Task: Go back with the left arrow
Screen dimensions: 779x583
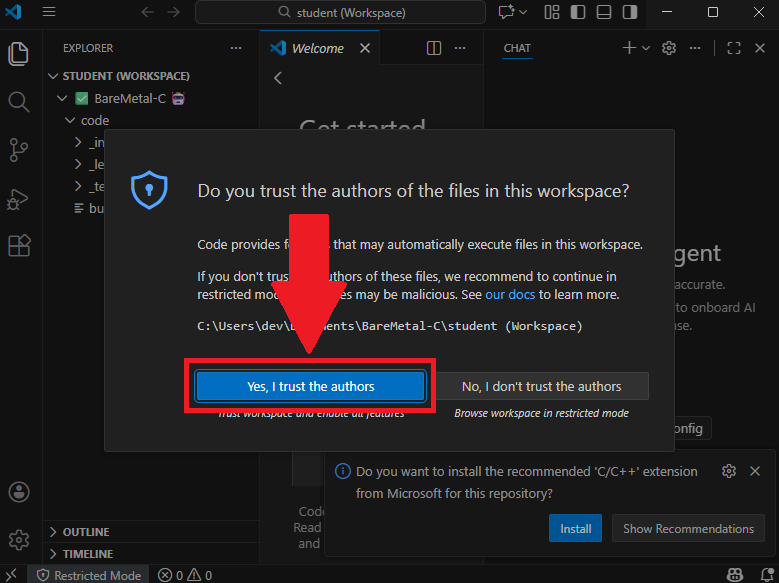Action: coord(148,12)
